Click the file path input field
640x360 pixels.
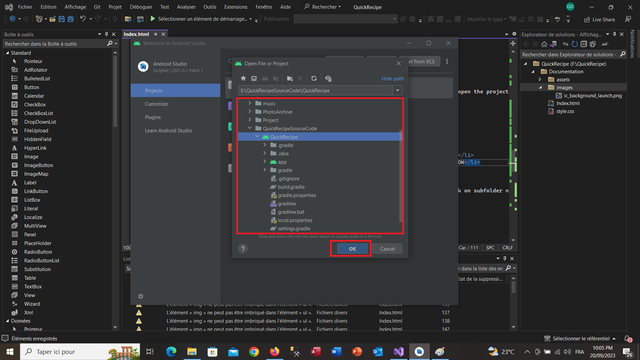(x=316, y=91)
